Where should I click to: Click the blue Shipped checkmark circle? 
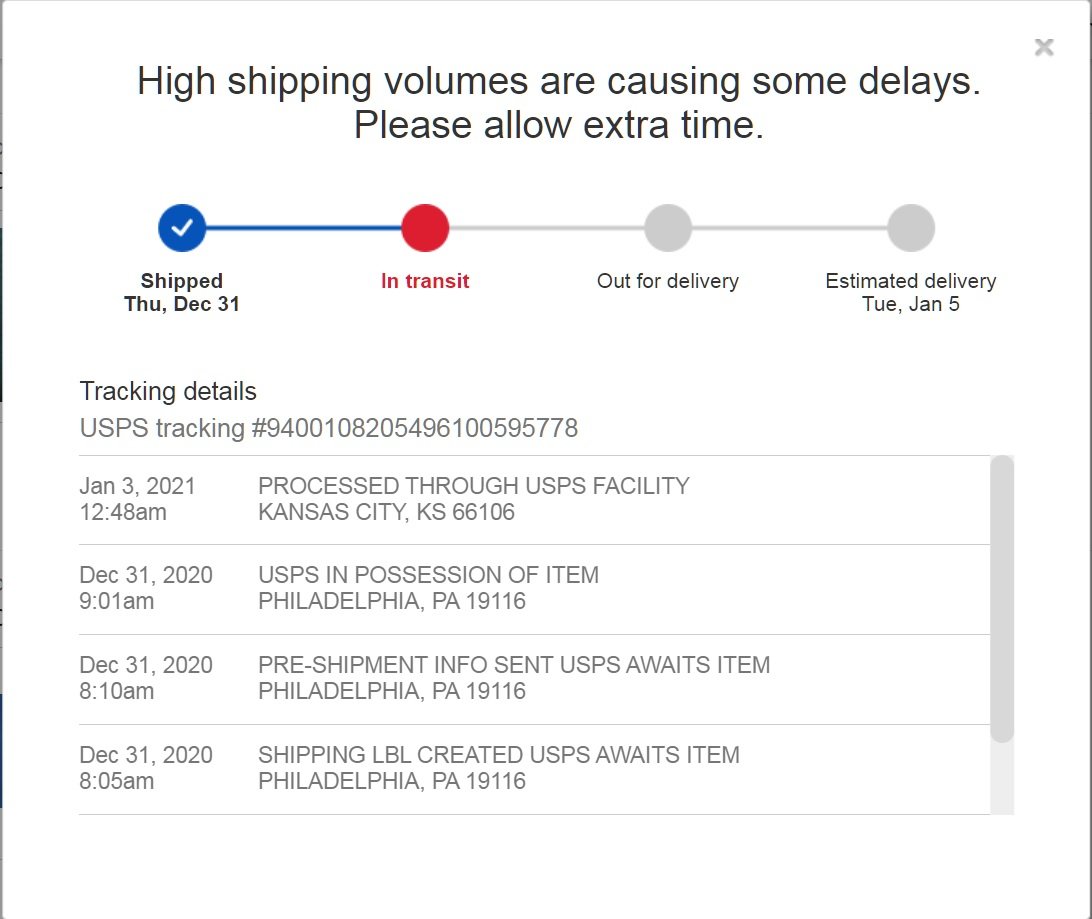pyautogui.click(x=182, y=228)
